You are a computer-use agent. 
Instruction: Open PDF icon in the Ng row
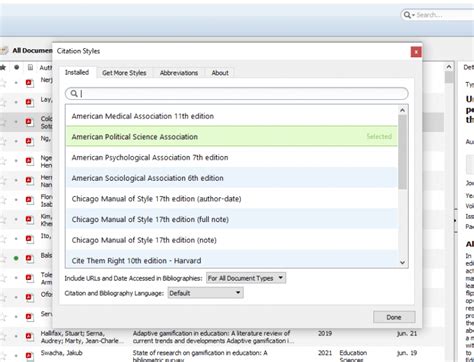coord(29,141)
